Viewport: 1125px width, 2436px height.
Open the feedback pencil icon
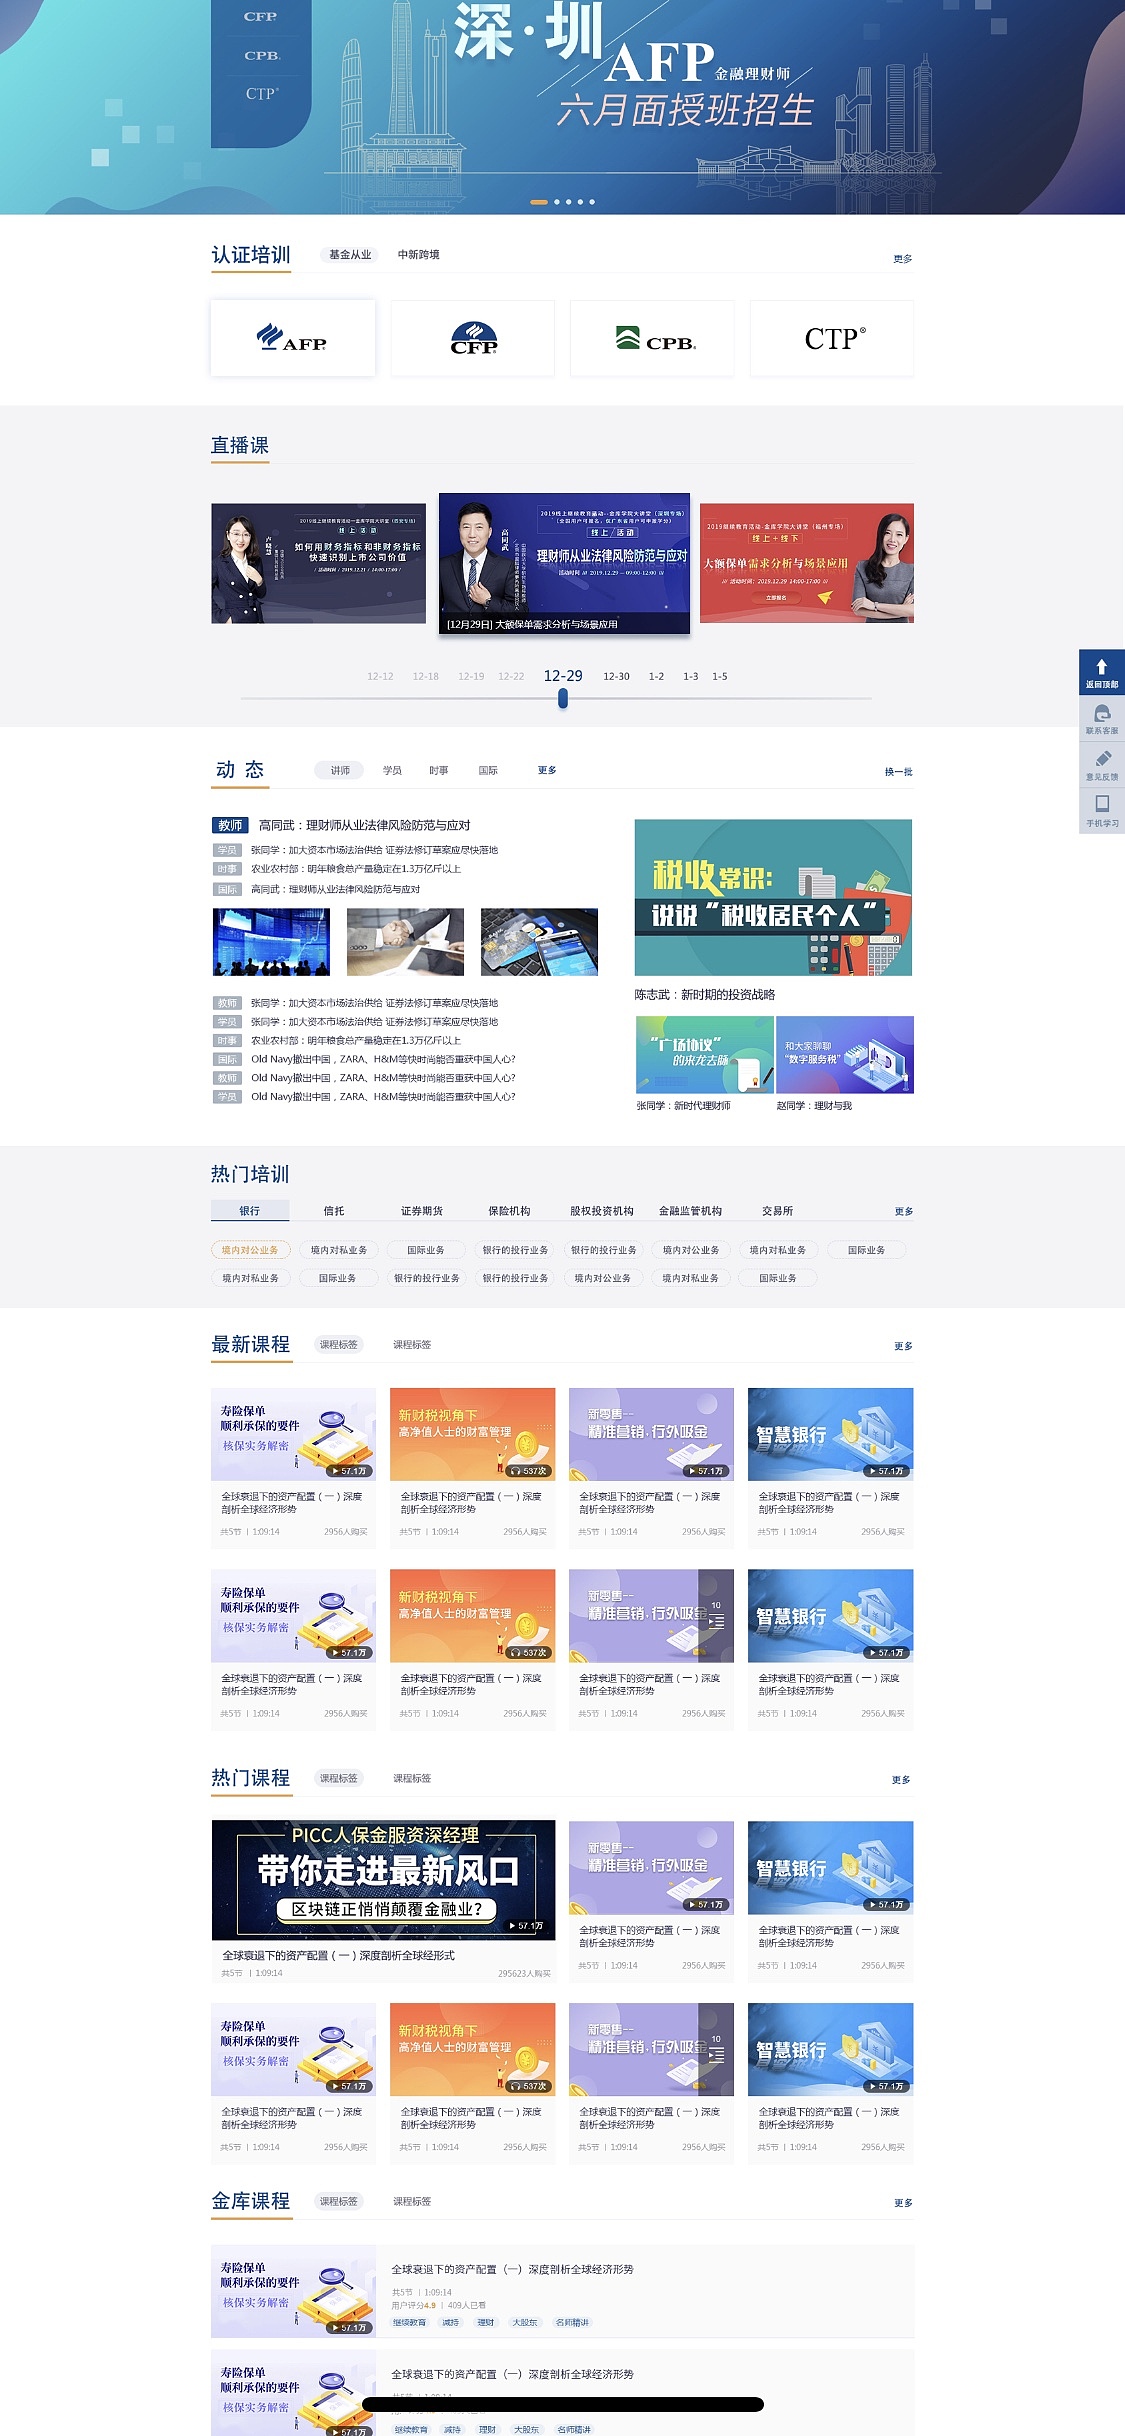click(x=1102, y=759)
